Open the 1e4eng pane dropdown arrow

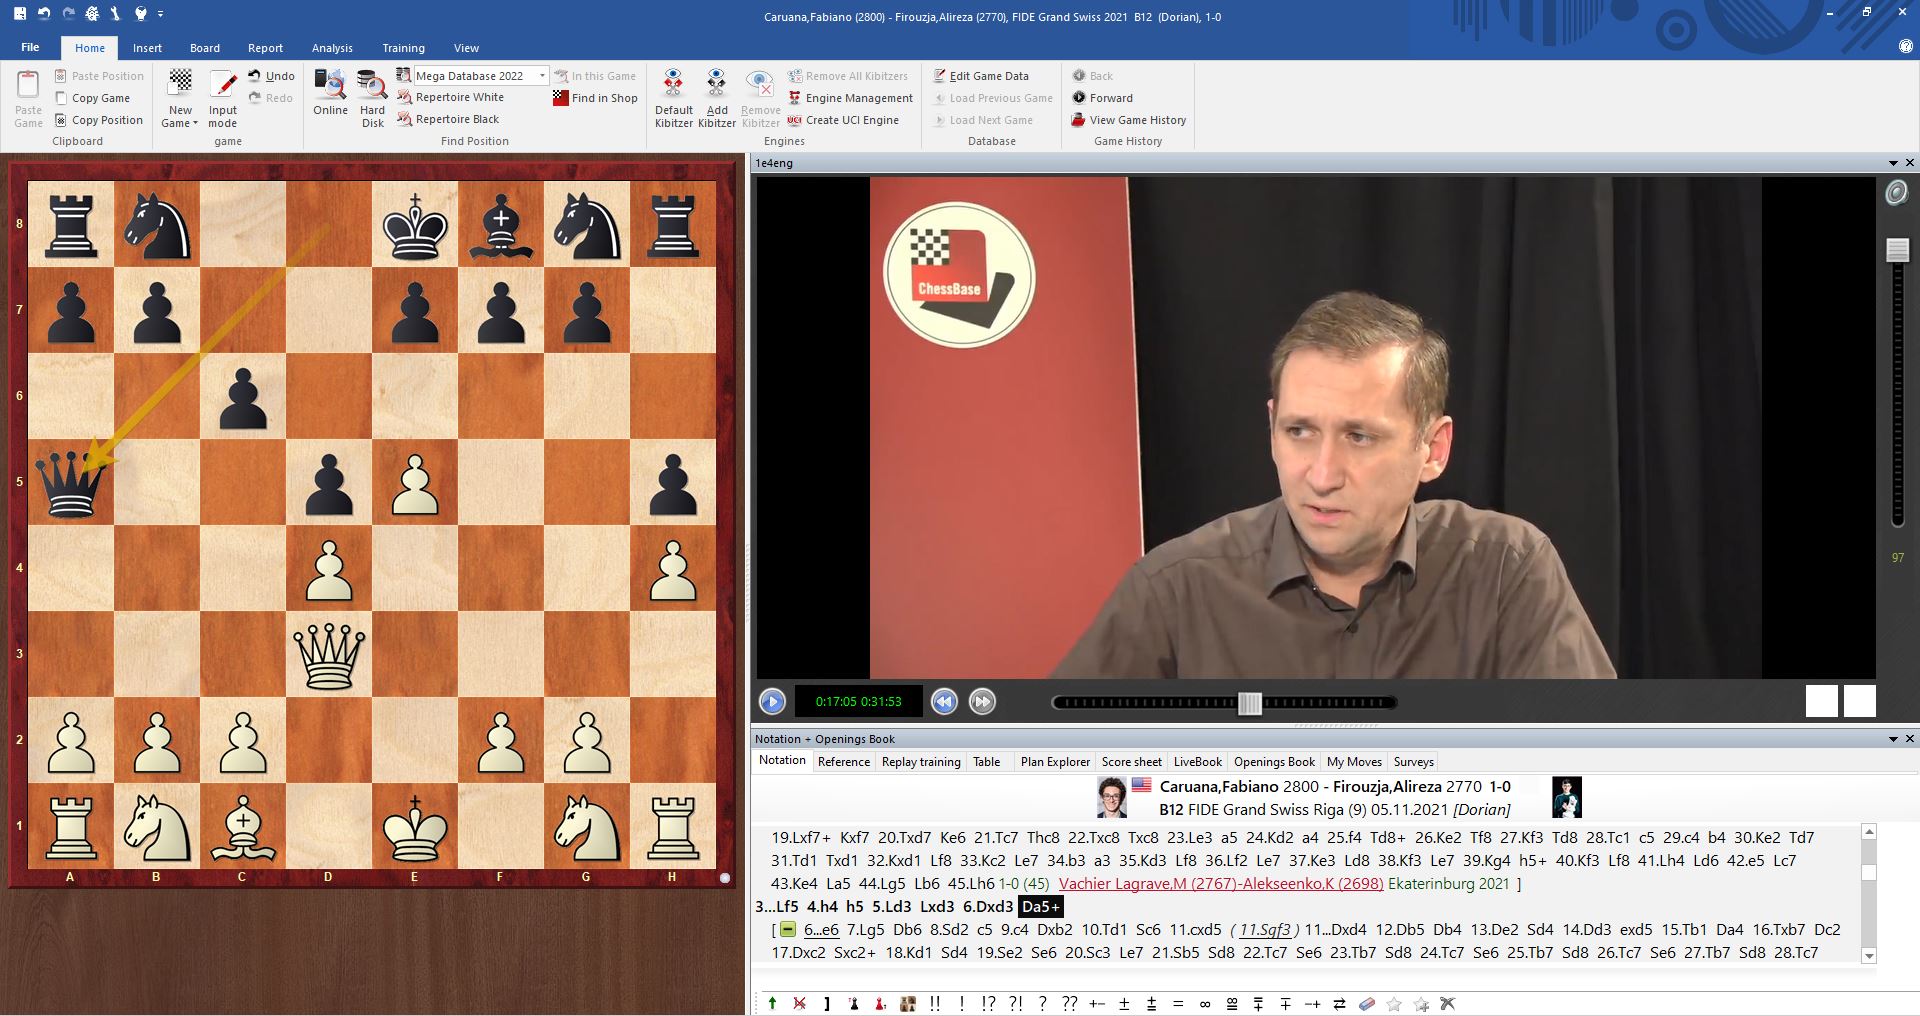pos(1893,163)
